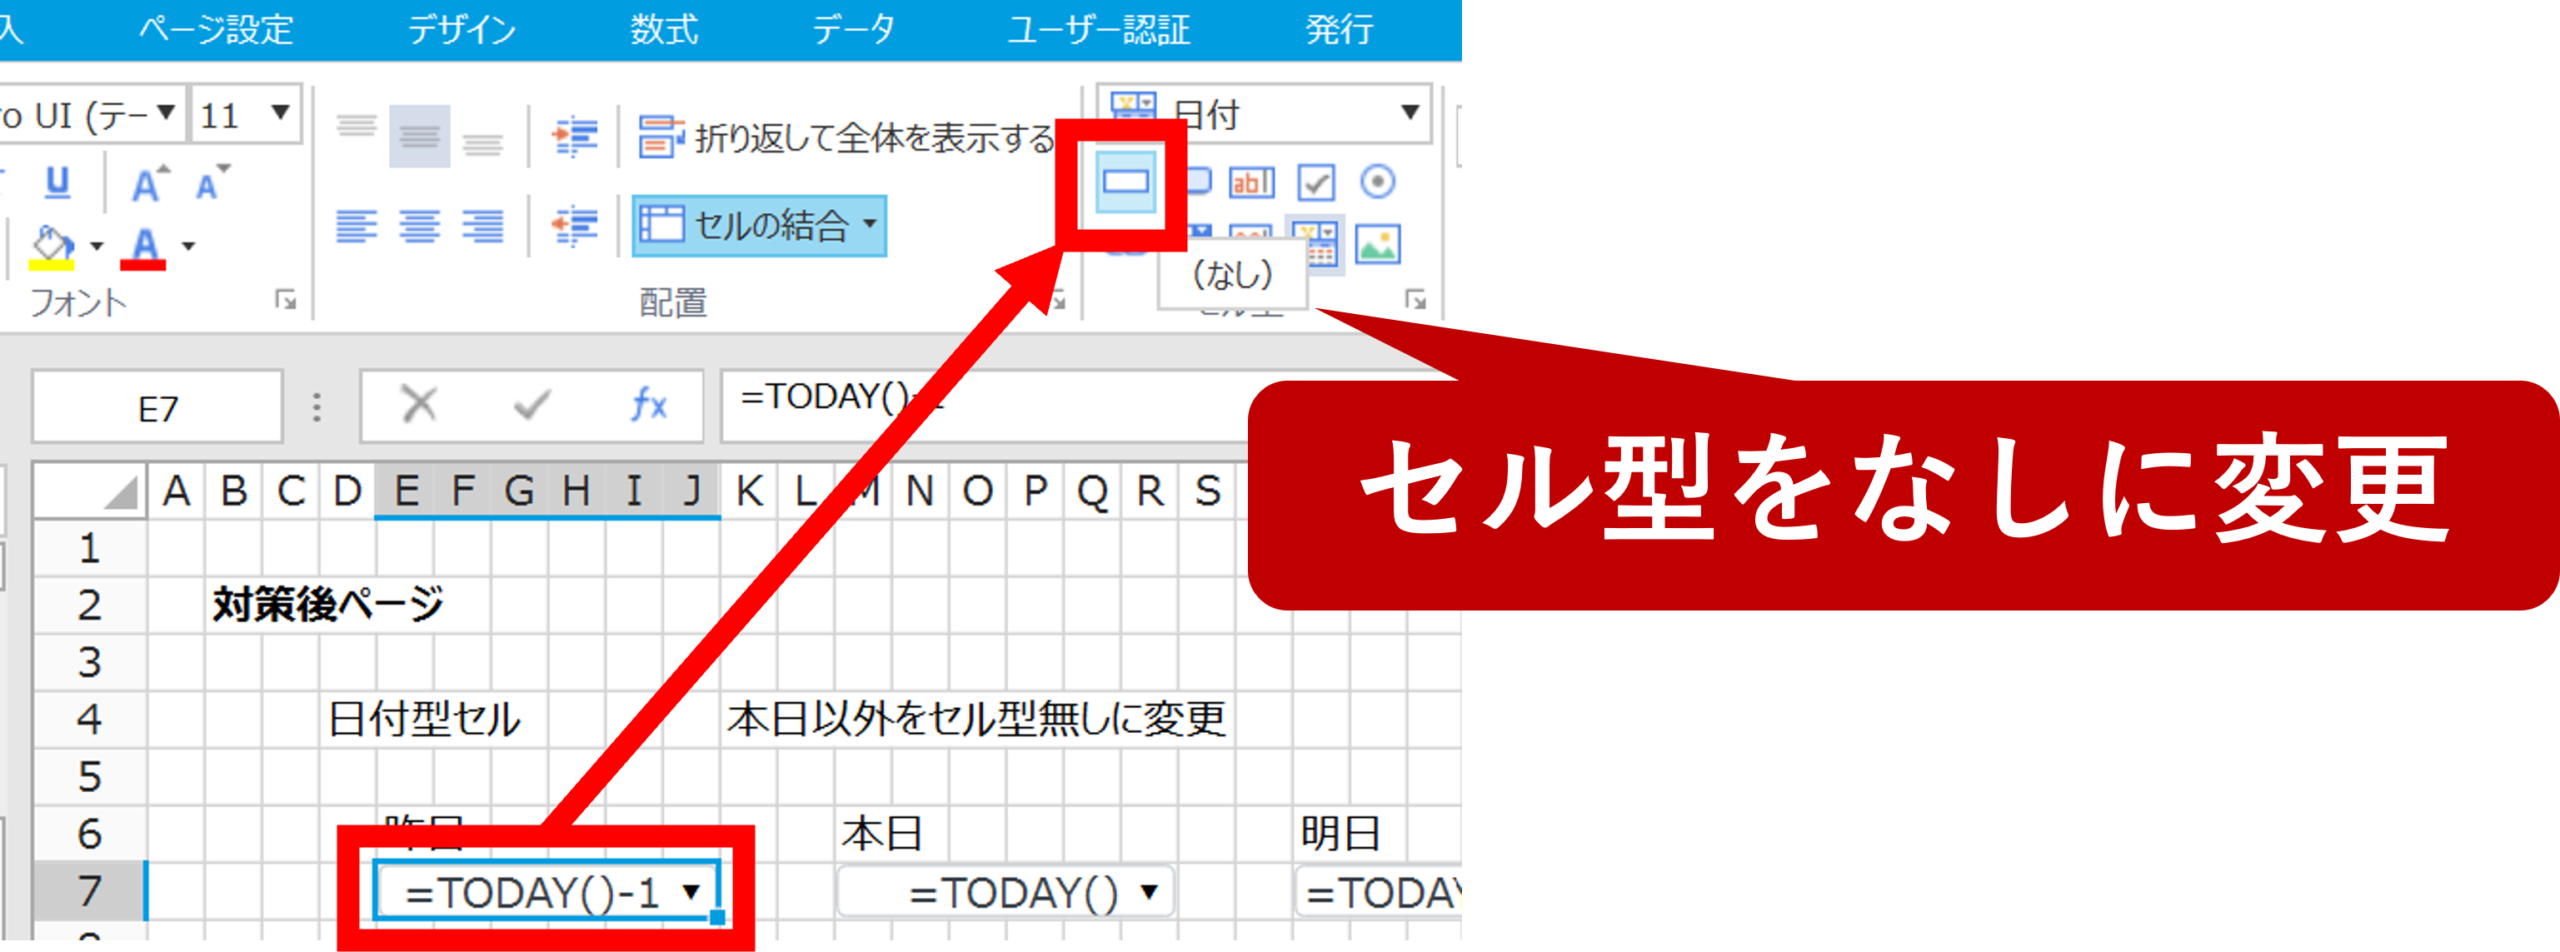The image size is (2560, 952).
Task: Expand the セルの結合 merge cells dropdown
Action: click(870, 224)
